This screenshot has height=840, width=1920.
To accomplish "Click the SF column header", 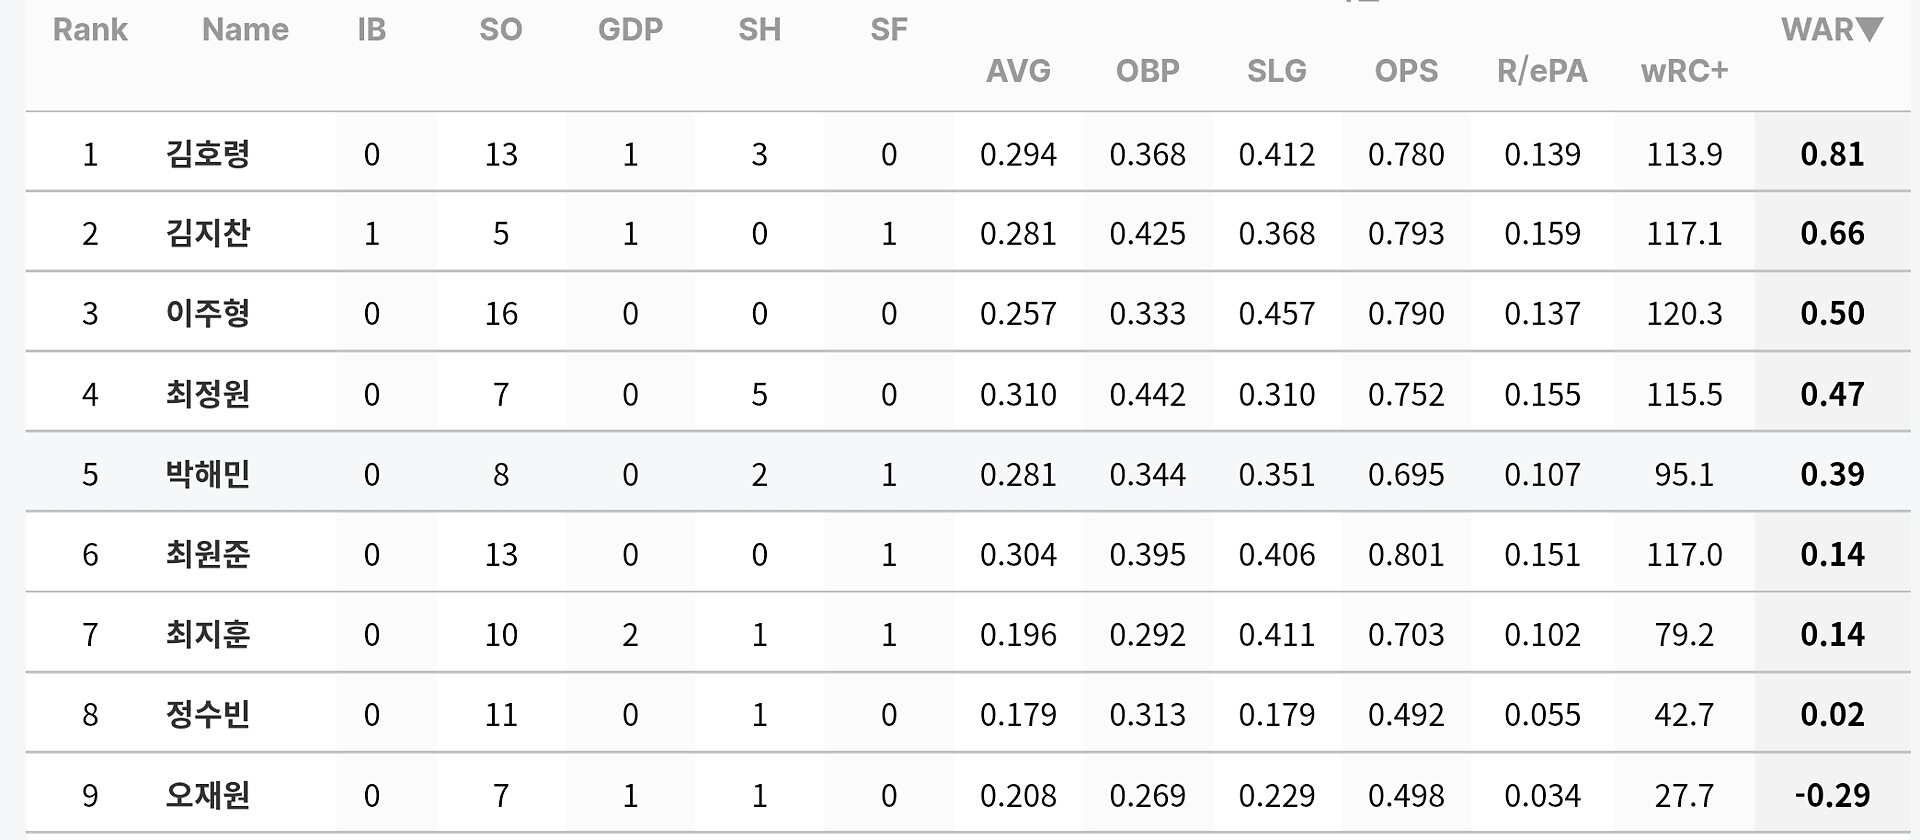I will 889,30.
